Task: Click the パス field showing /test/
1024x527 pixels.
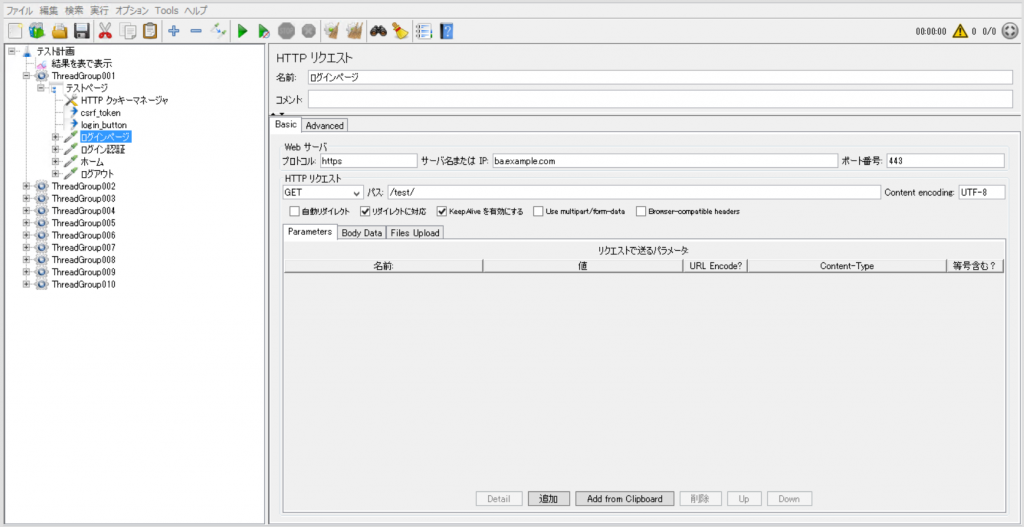Action: [633, 193]
